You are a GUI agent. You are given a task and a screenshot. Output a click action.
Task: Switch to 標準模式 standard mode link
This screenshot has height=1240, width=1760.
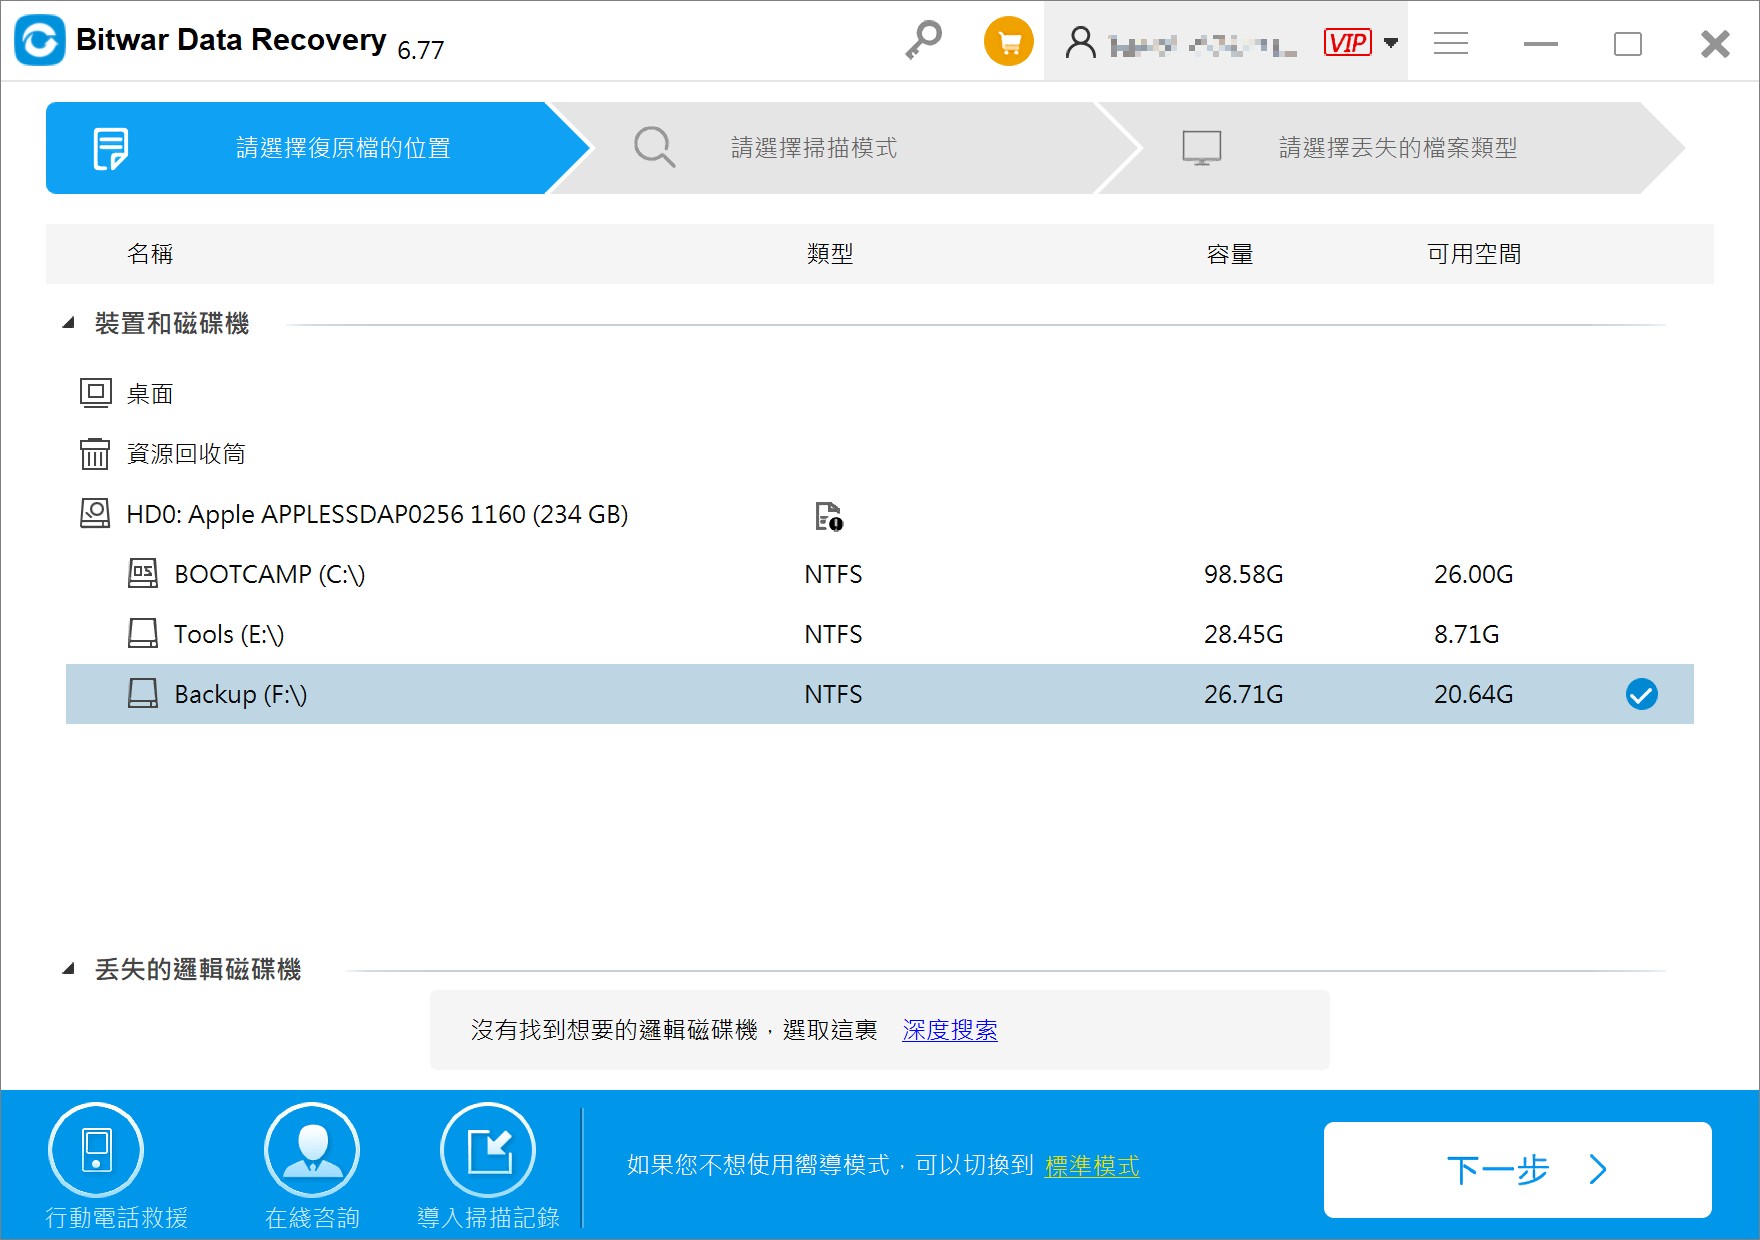1091,1166
